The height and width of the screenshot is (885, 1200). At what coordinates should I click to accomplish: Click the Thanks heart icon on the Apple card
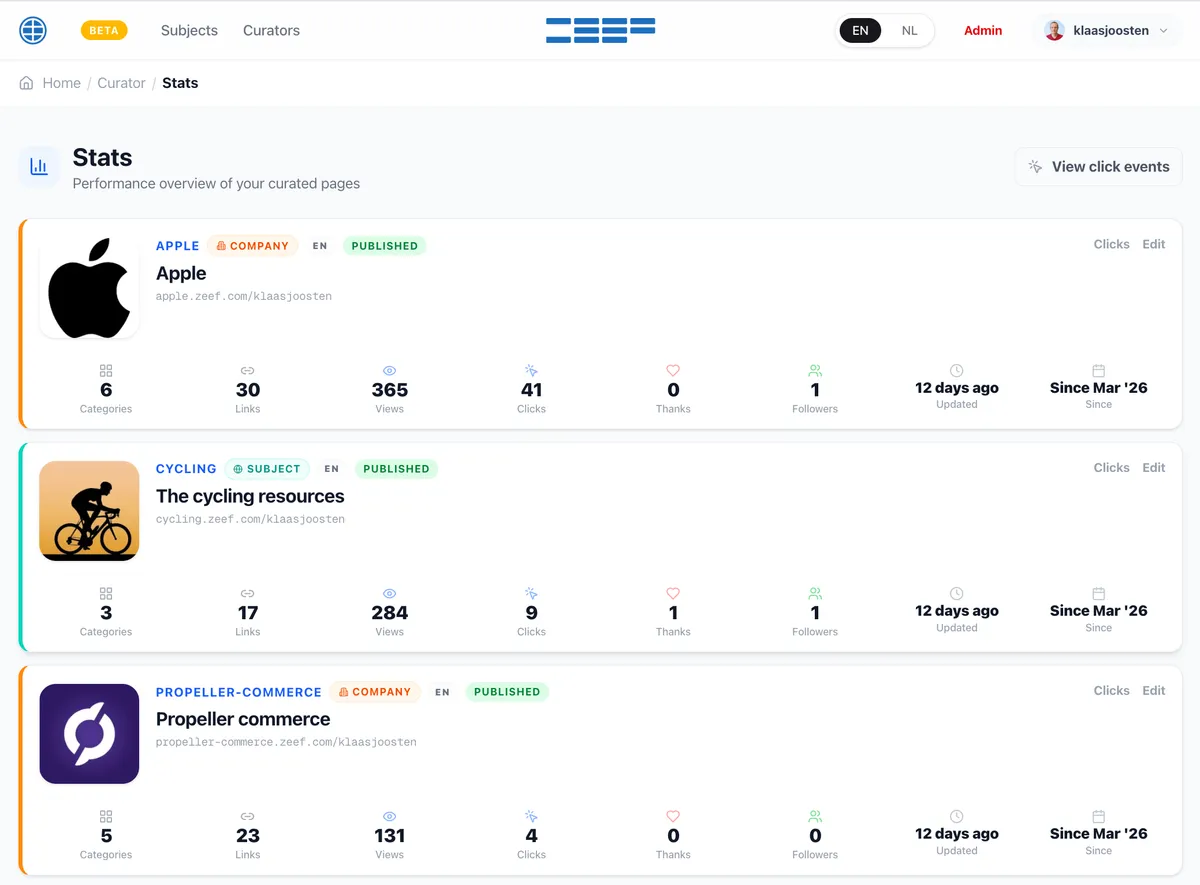pyautogui.click(x=673, y=371)
